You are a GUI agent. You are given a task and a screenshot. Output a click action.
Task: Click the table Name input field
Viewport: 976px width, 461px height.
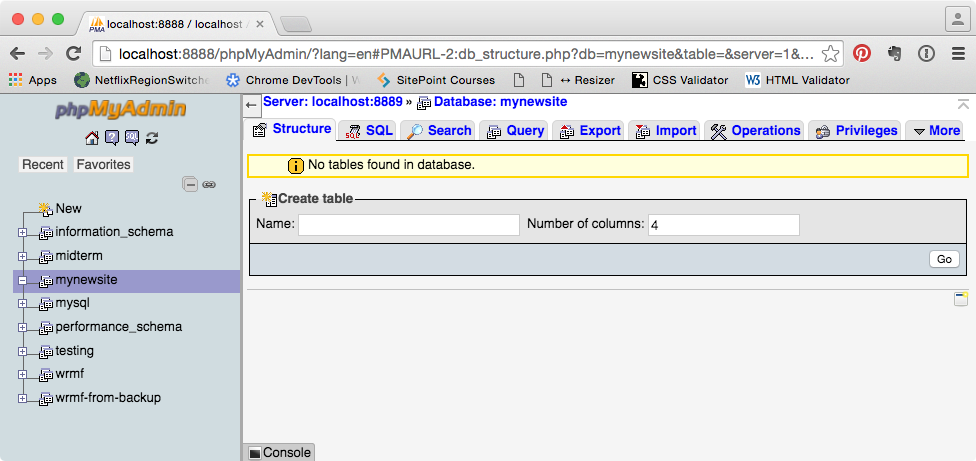[x=408, y=225]
